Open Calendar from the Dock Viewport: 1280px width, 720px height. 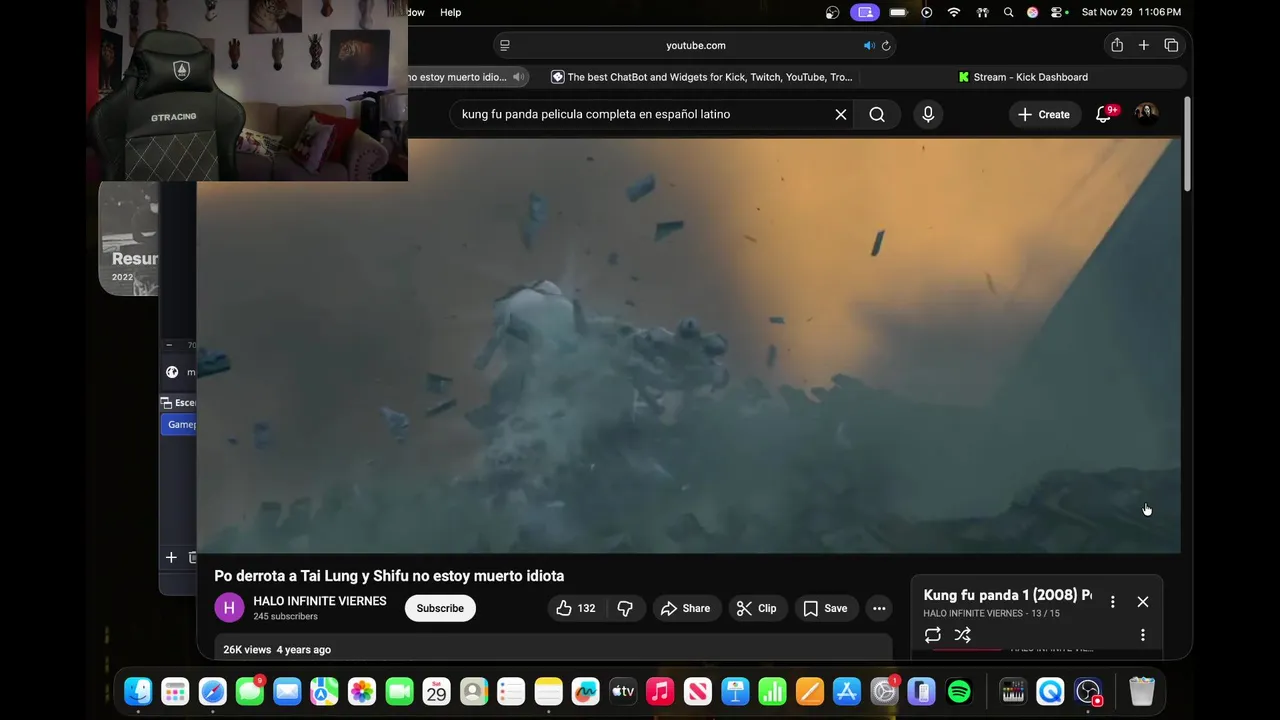point(436,691)
